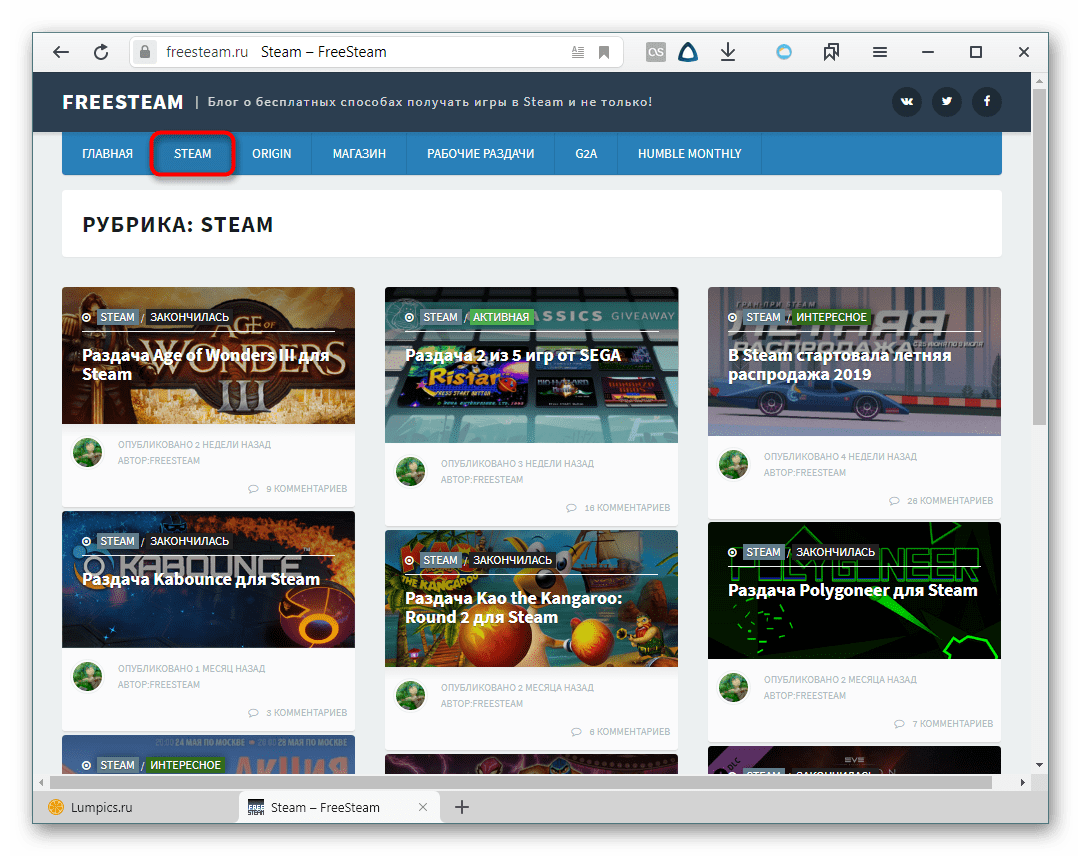This screenshot has width=1081, height=856.
Task: Reload the page with the refresh icon
Action: [101, 52]
